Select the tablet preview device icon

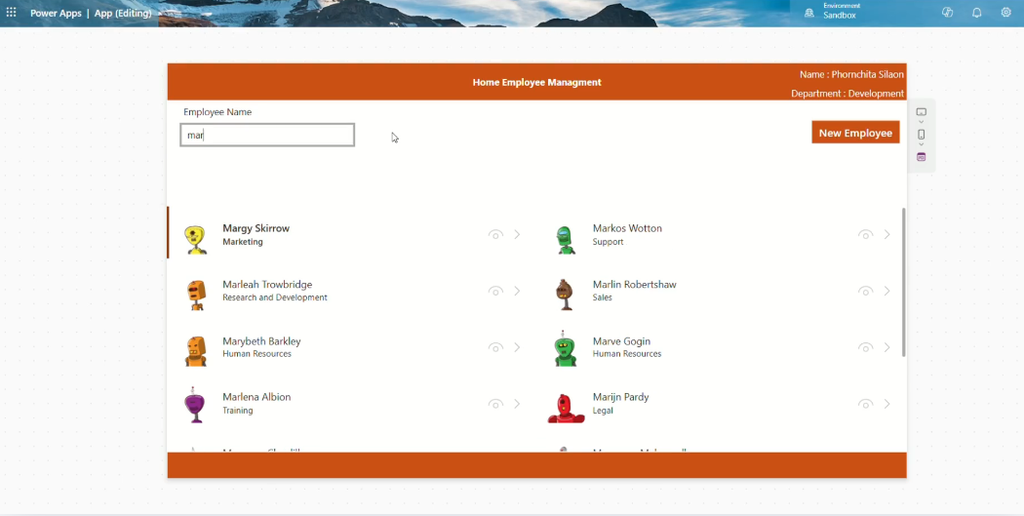pos(921,112)
